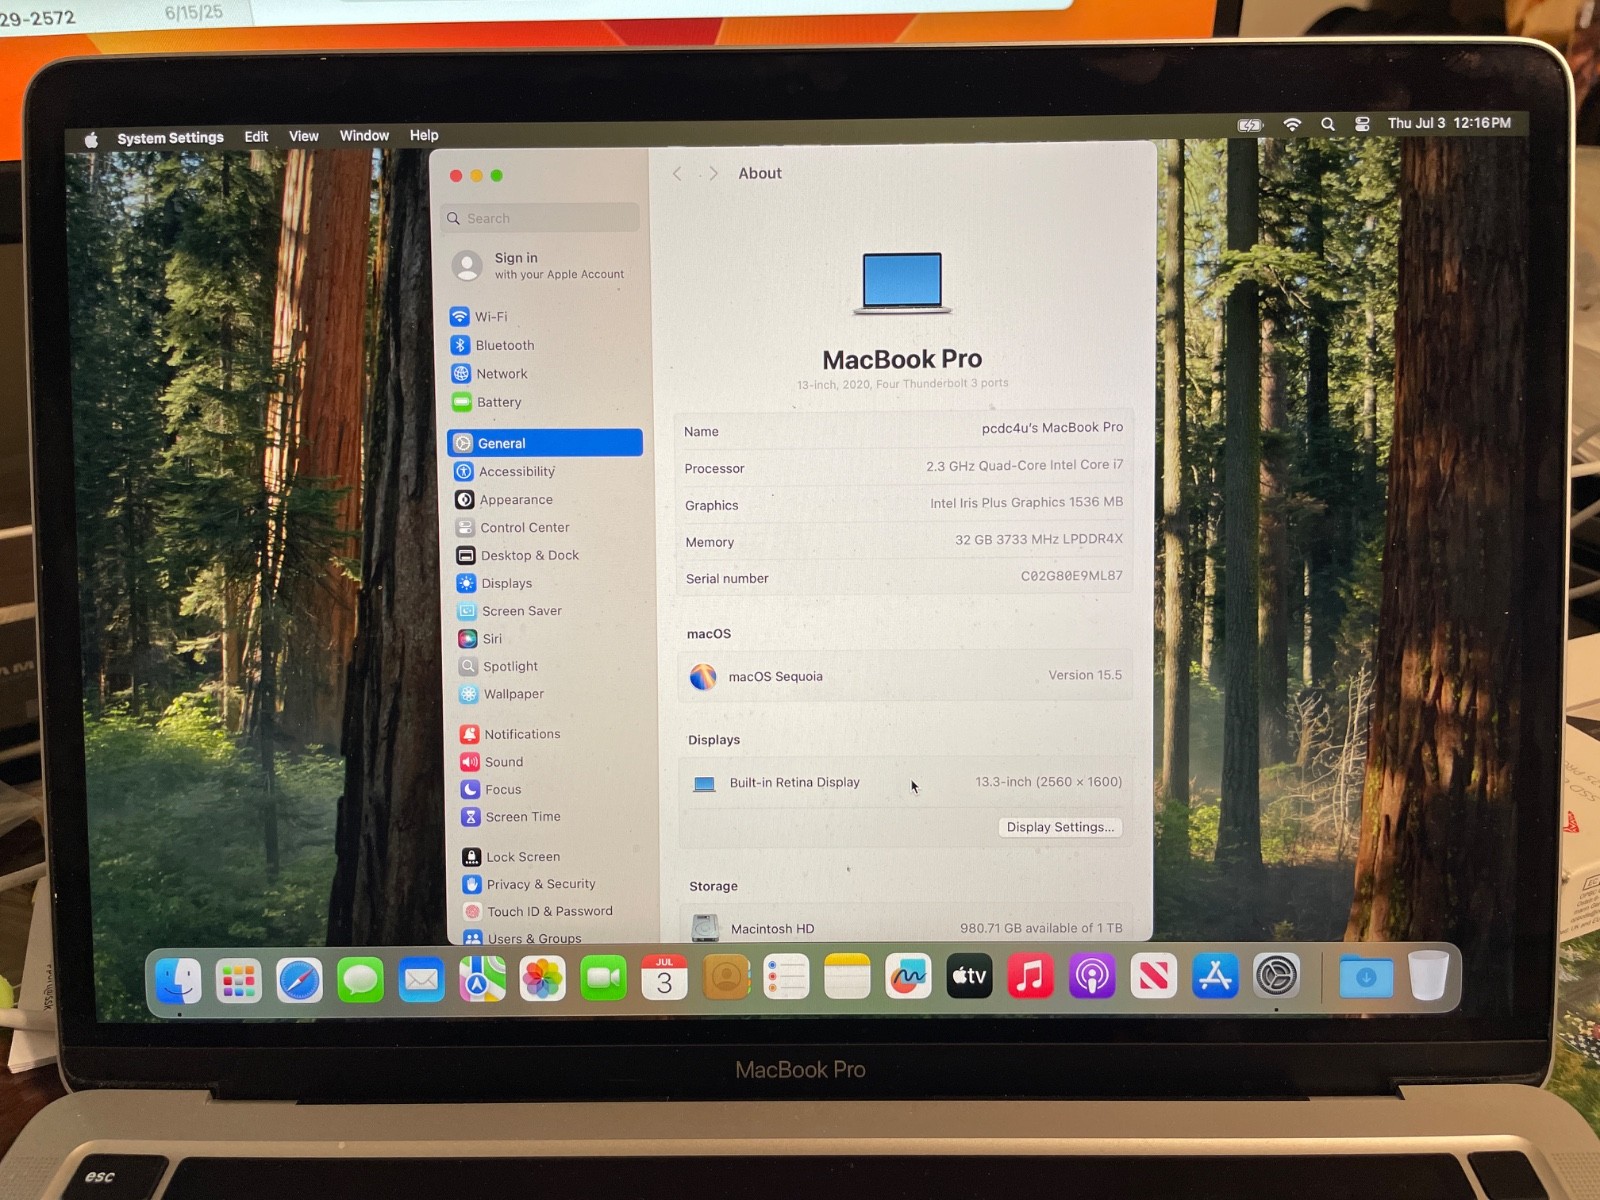Go forward using the right chevron
Image resolution: width=1600 pixels, height=1200 pixels.
coord(713,173)
